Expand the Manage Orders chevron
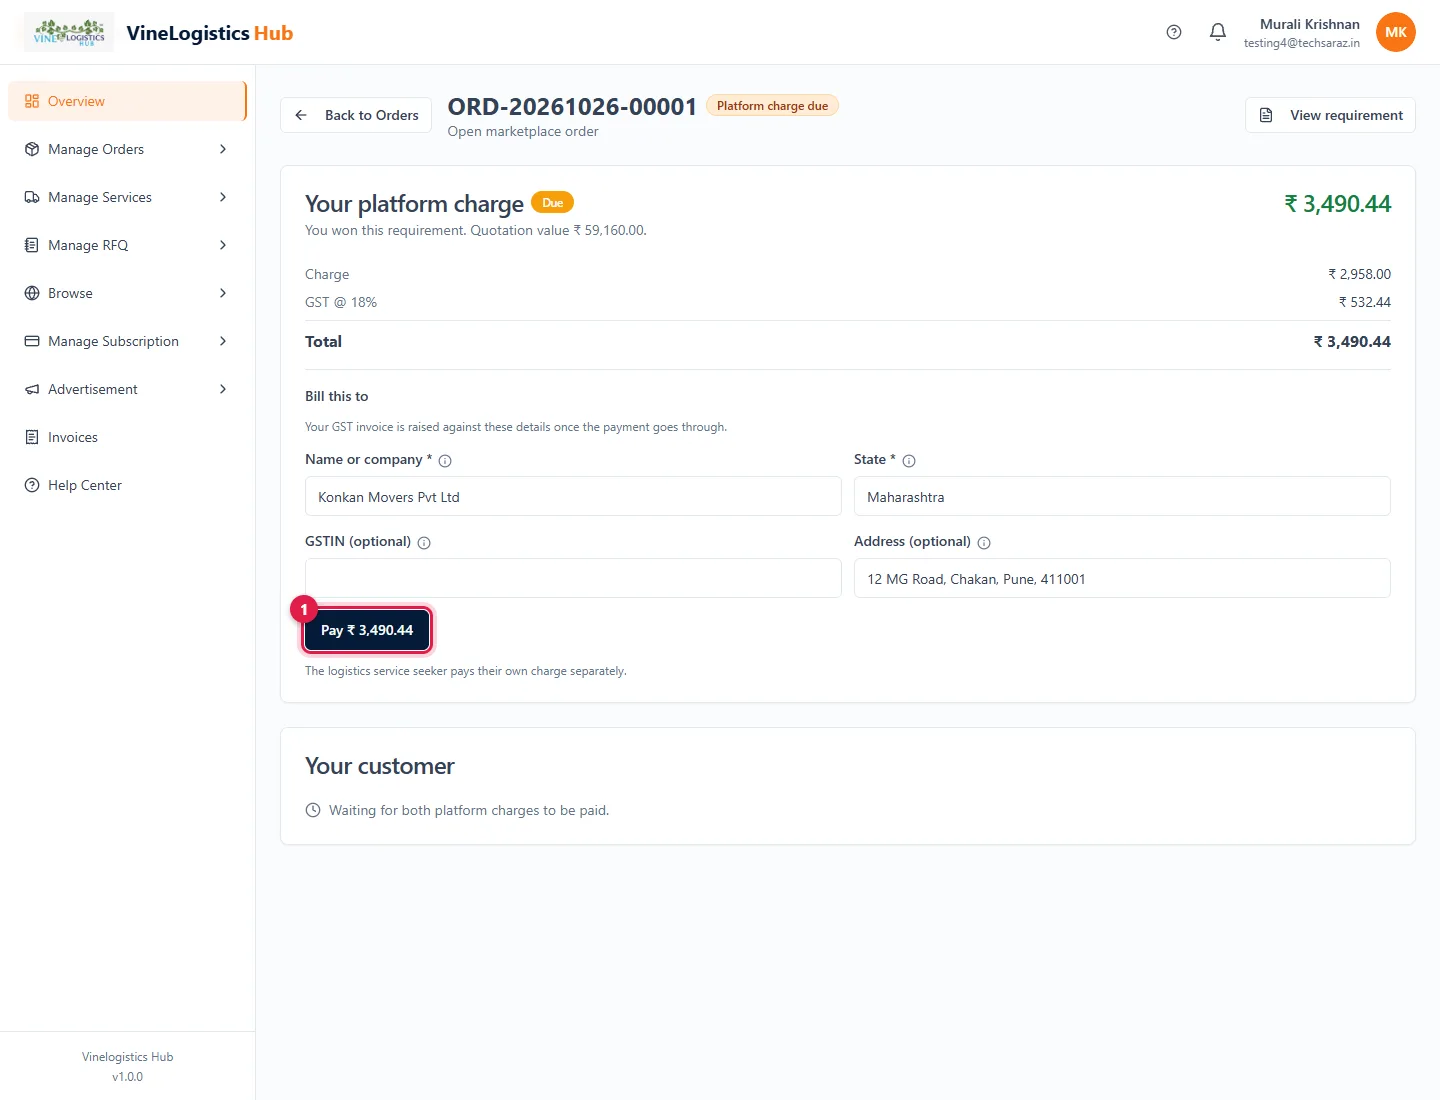 tap(223, 149)
